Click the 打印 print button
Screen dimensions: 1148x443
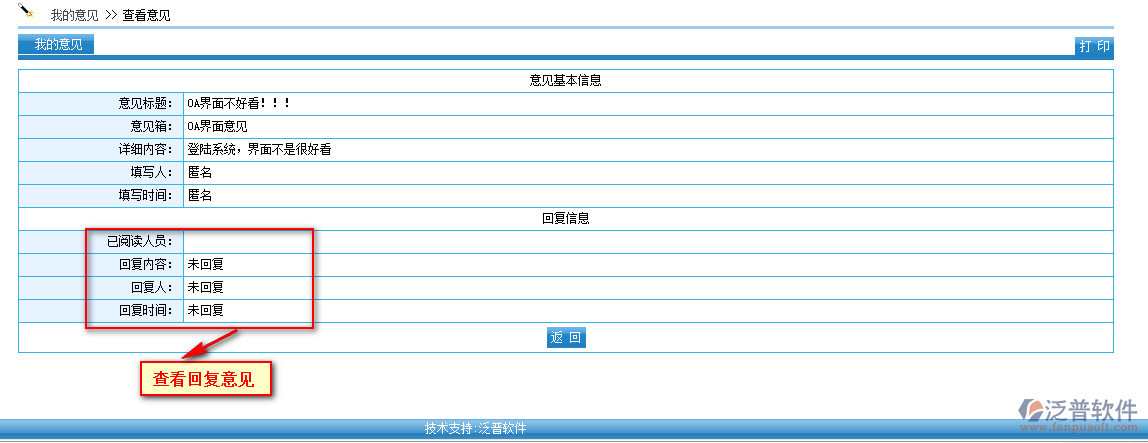(1094, 46)
